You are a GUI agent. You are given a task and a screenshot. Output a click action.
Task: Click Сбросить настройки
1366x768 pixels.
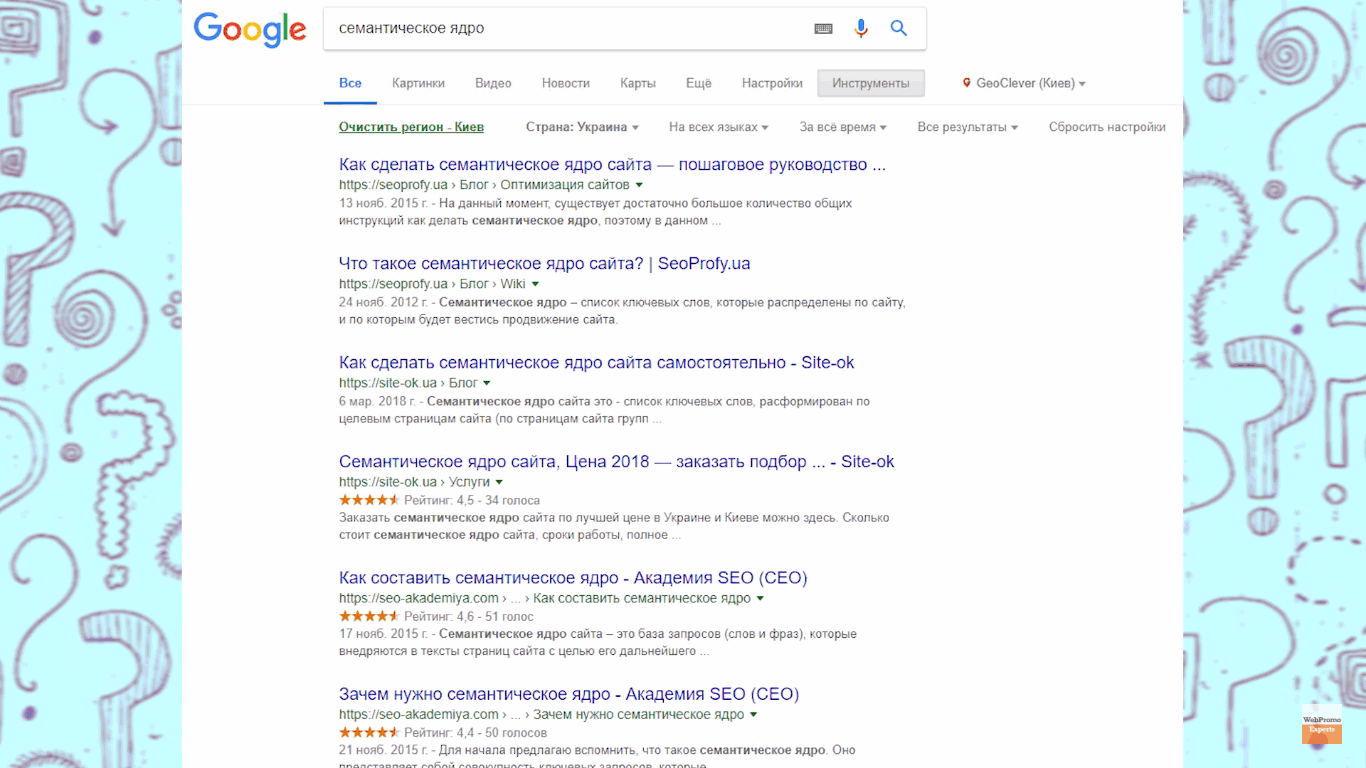tap(1107, 127)
